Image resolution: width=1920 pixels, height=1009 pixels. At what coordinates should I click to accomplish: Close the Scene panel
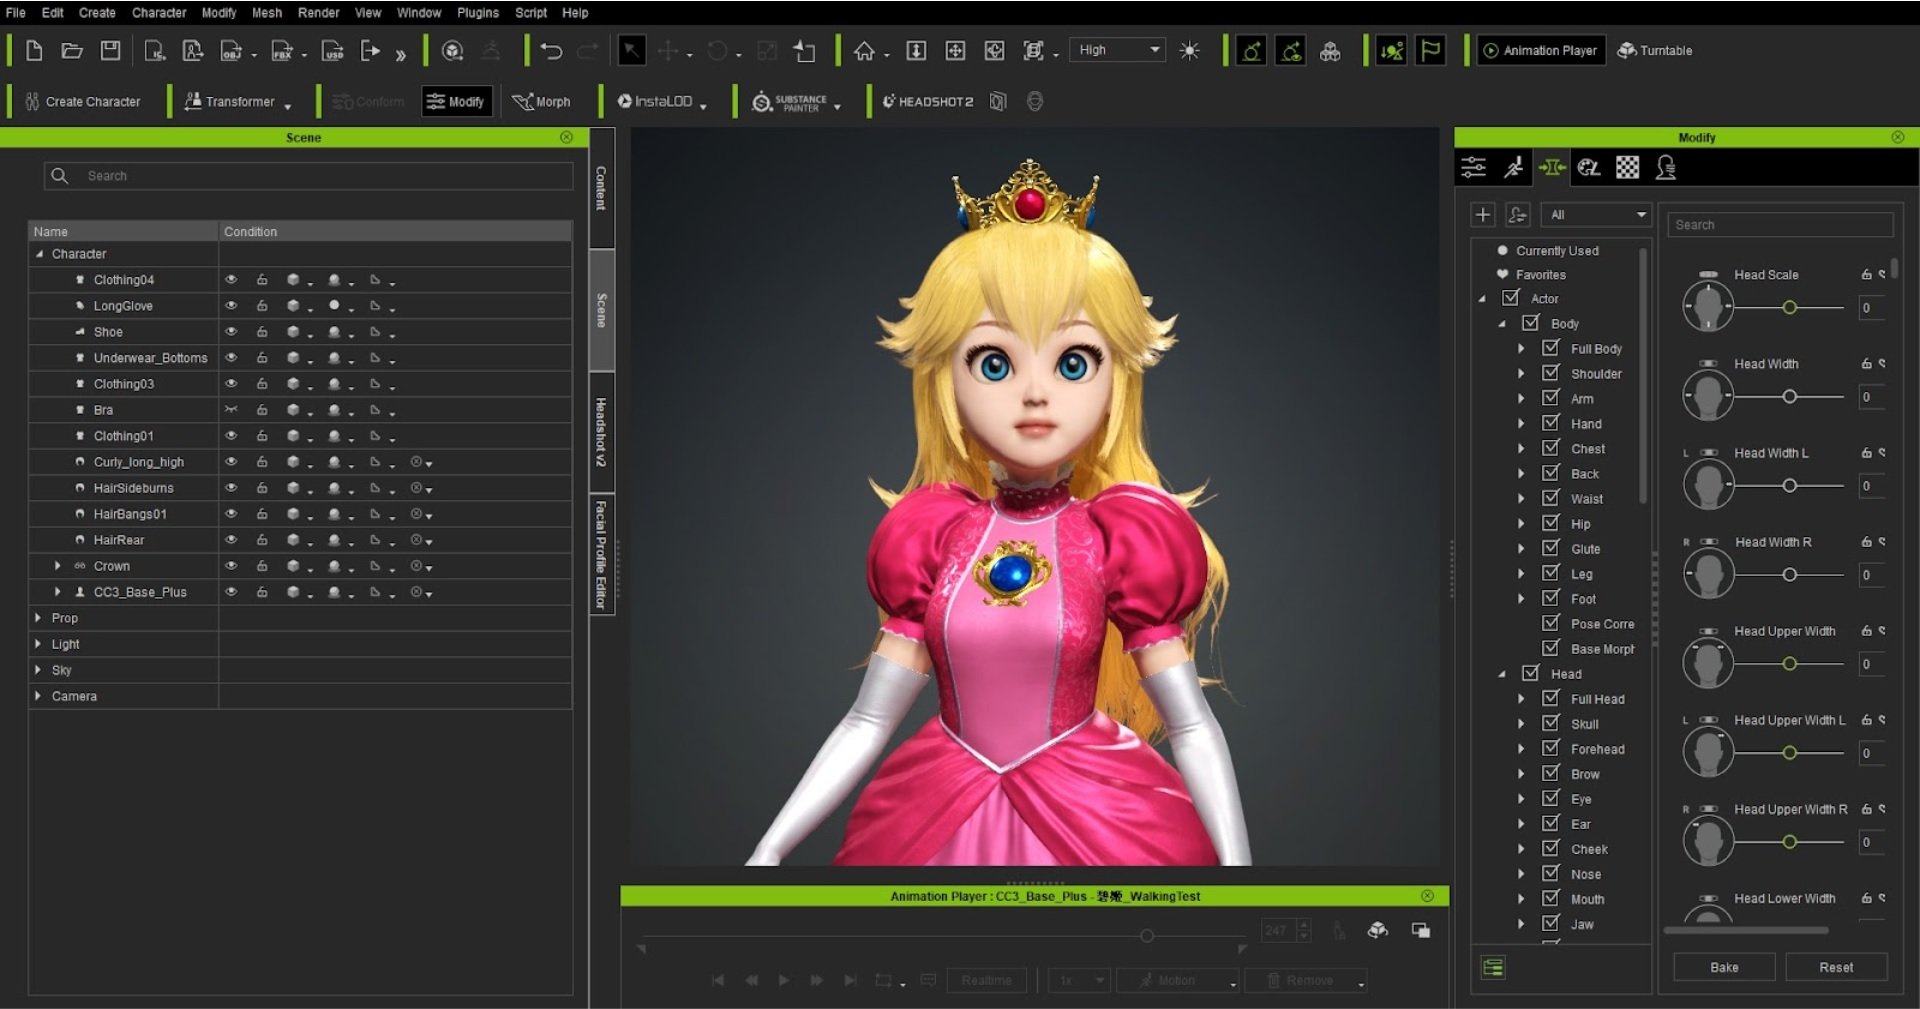click(x=567, y=137)
